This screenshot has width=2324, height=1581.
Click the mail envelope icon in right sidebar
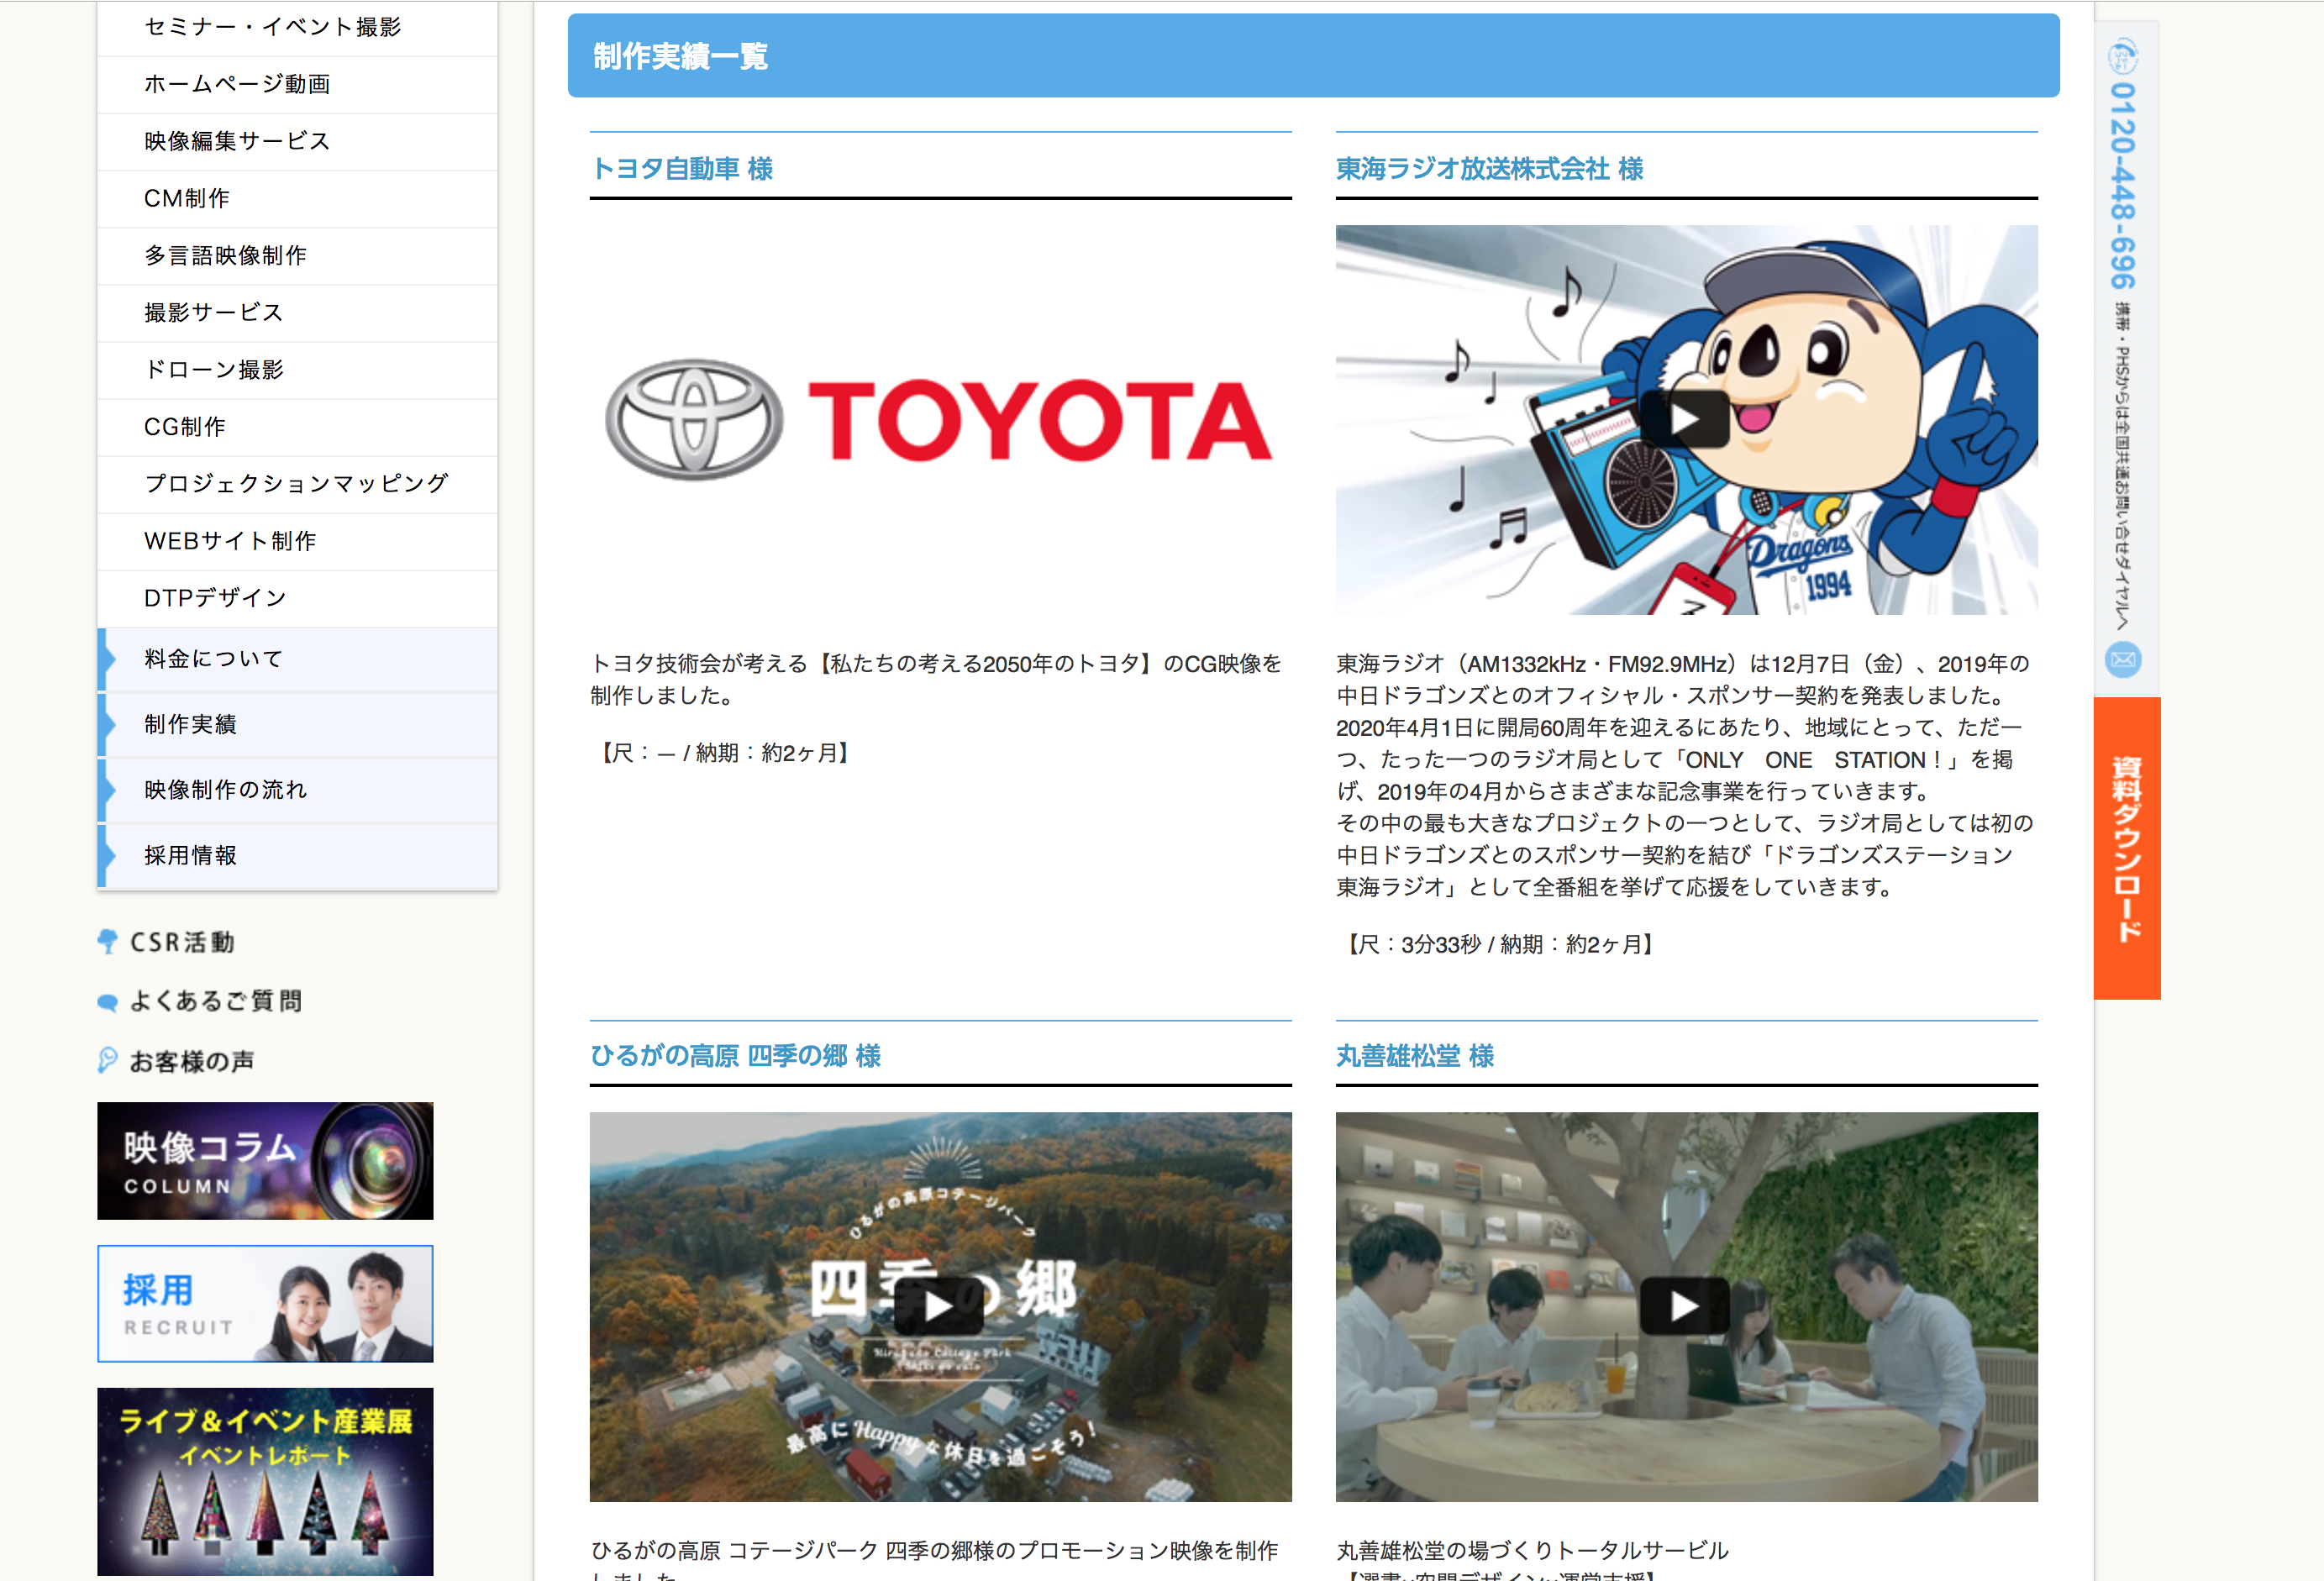[x=2124, y=660]
